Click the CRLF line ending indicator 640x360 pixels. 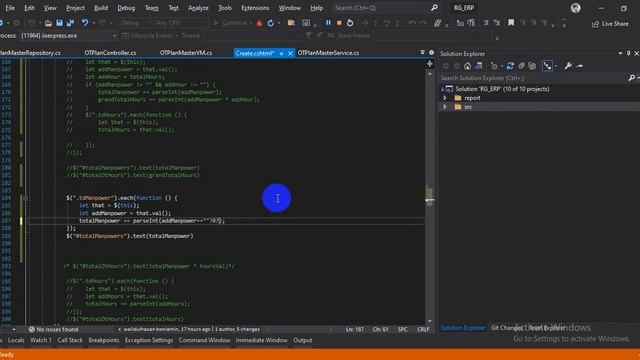click(423, 329)
